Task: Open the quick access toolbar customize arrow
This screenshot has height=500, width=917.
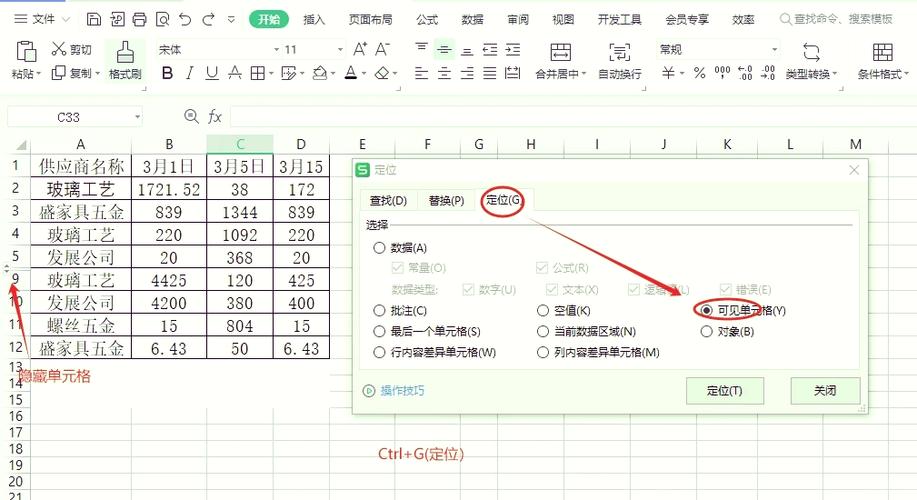Action: coord(231,19)
